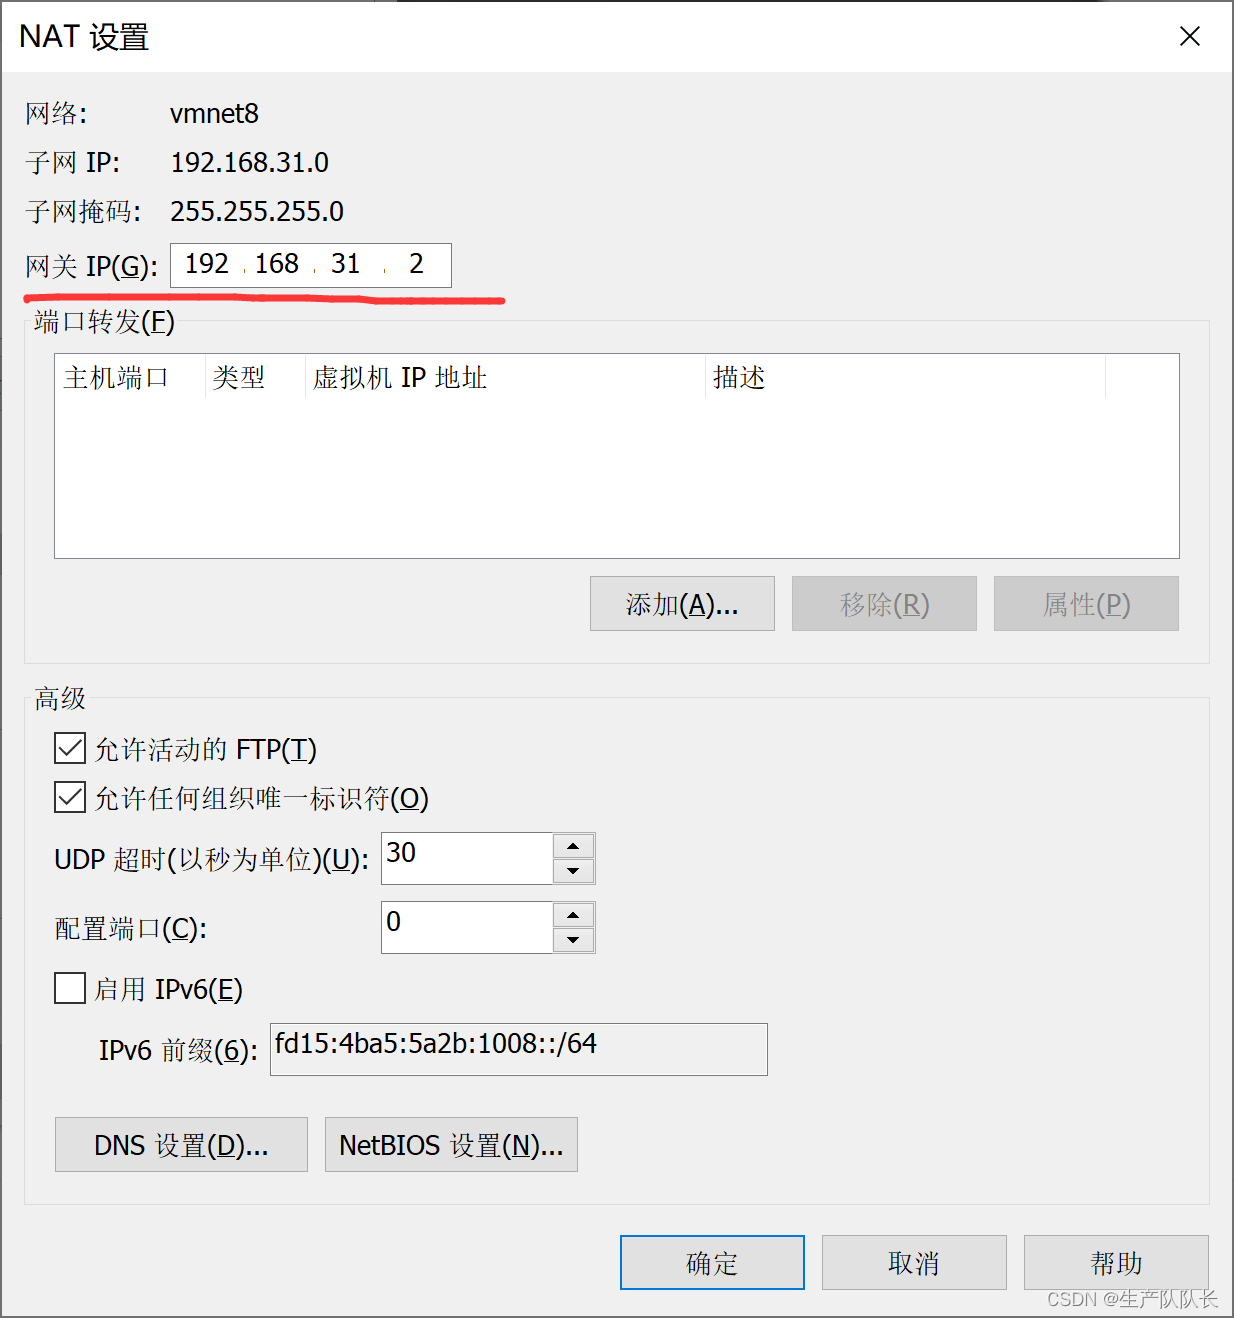
Task: Increase the UDP timeout value
Action: click(573, 846)
